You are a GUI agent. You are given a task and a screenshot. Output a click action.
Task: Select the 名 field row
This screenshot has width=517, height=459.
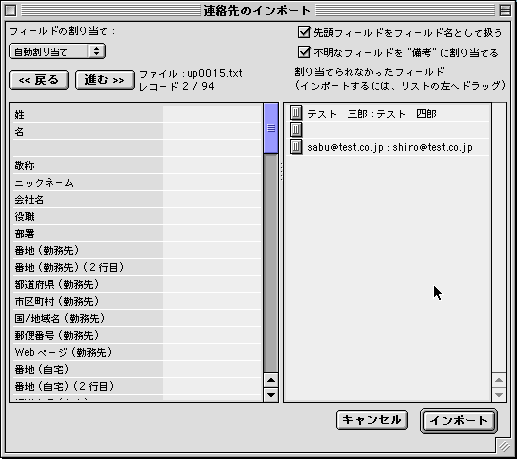point(137,131)
